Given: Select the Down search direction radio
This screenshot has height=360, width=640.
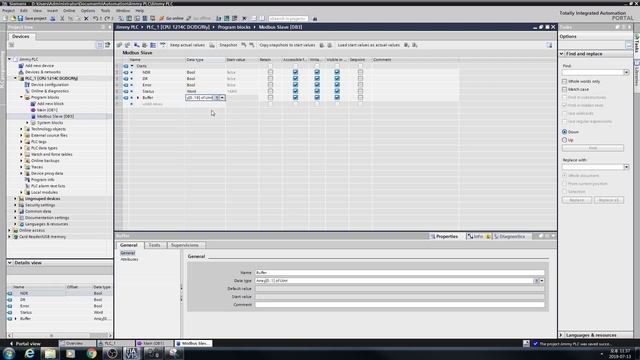Looking at the screenshot, I should tap(564, 132).
